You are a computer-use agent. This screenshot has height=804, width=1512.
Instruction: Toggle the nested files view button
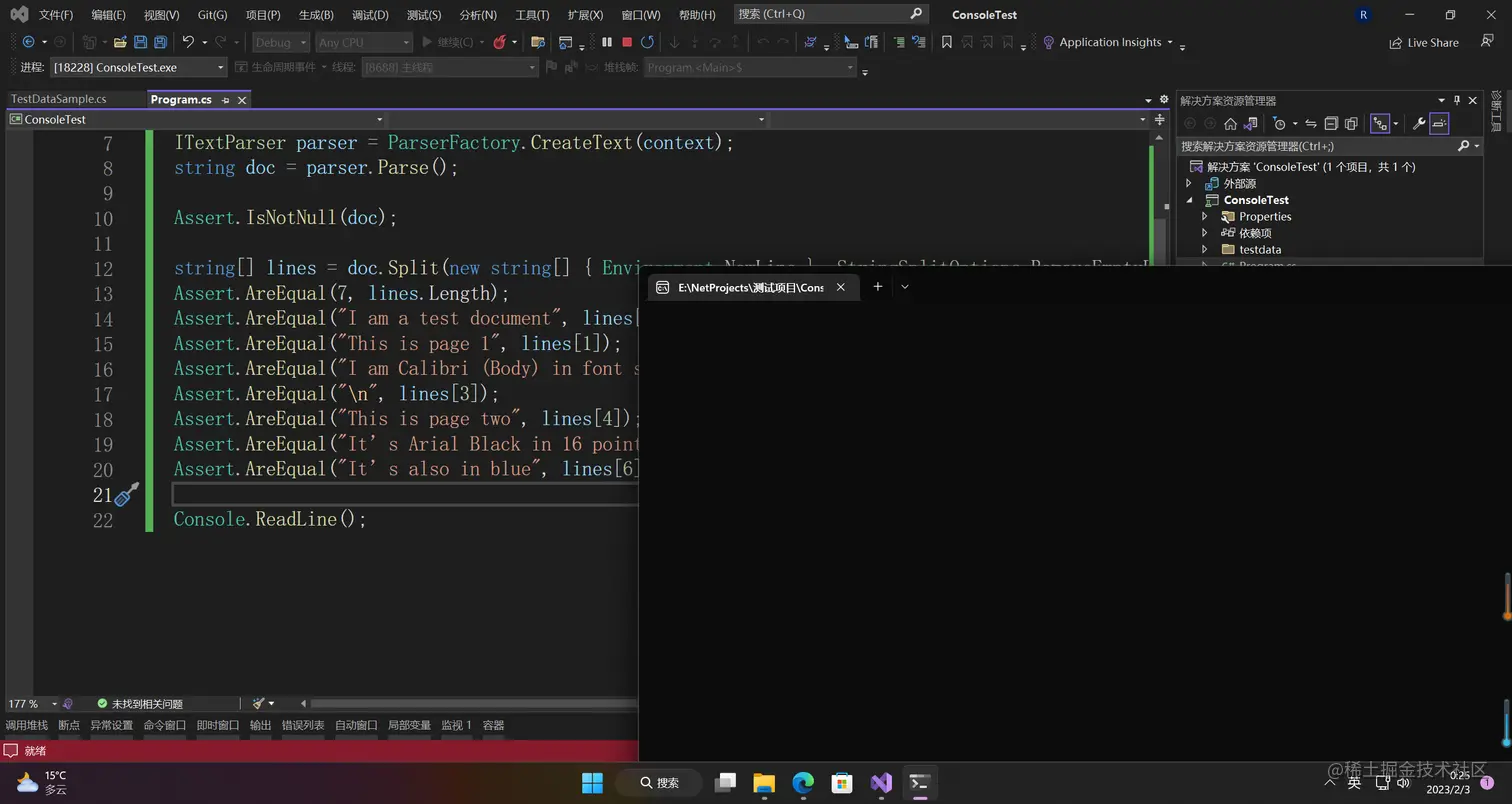(1380, 124)
